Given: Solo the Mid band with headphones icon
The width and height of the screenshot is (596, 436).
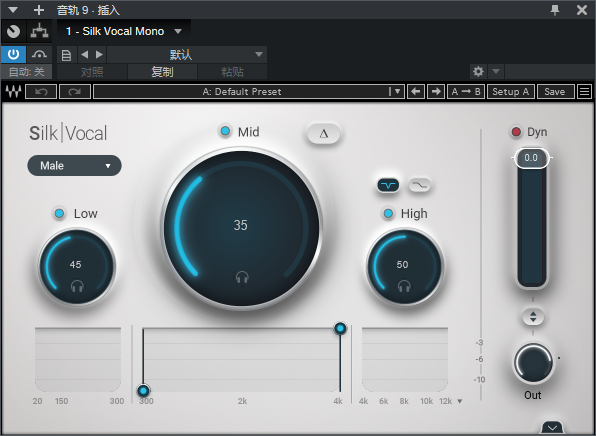Looking at the screenshot, I should (x=242, y=278).
